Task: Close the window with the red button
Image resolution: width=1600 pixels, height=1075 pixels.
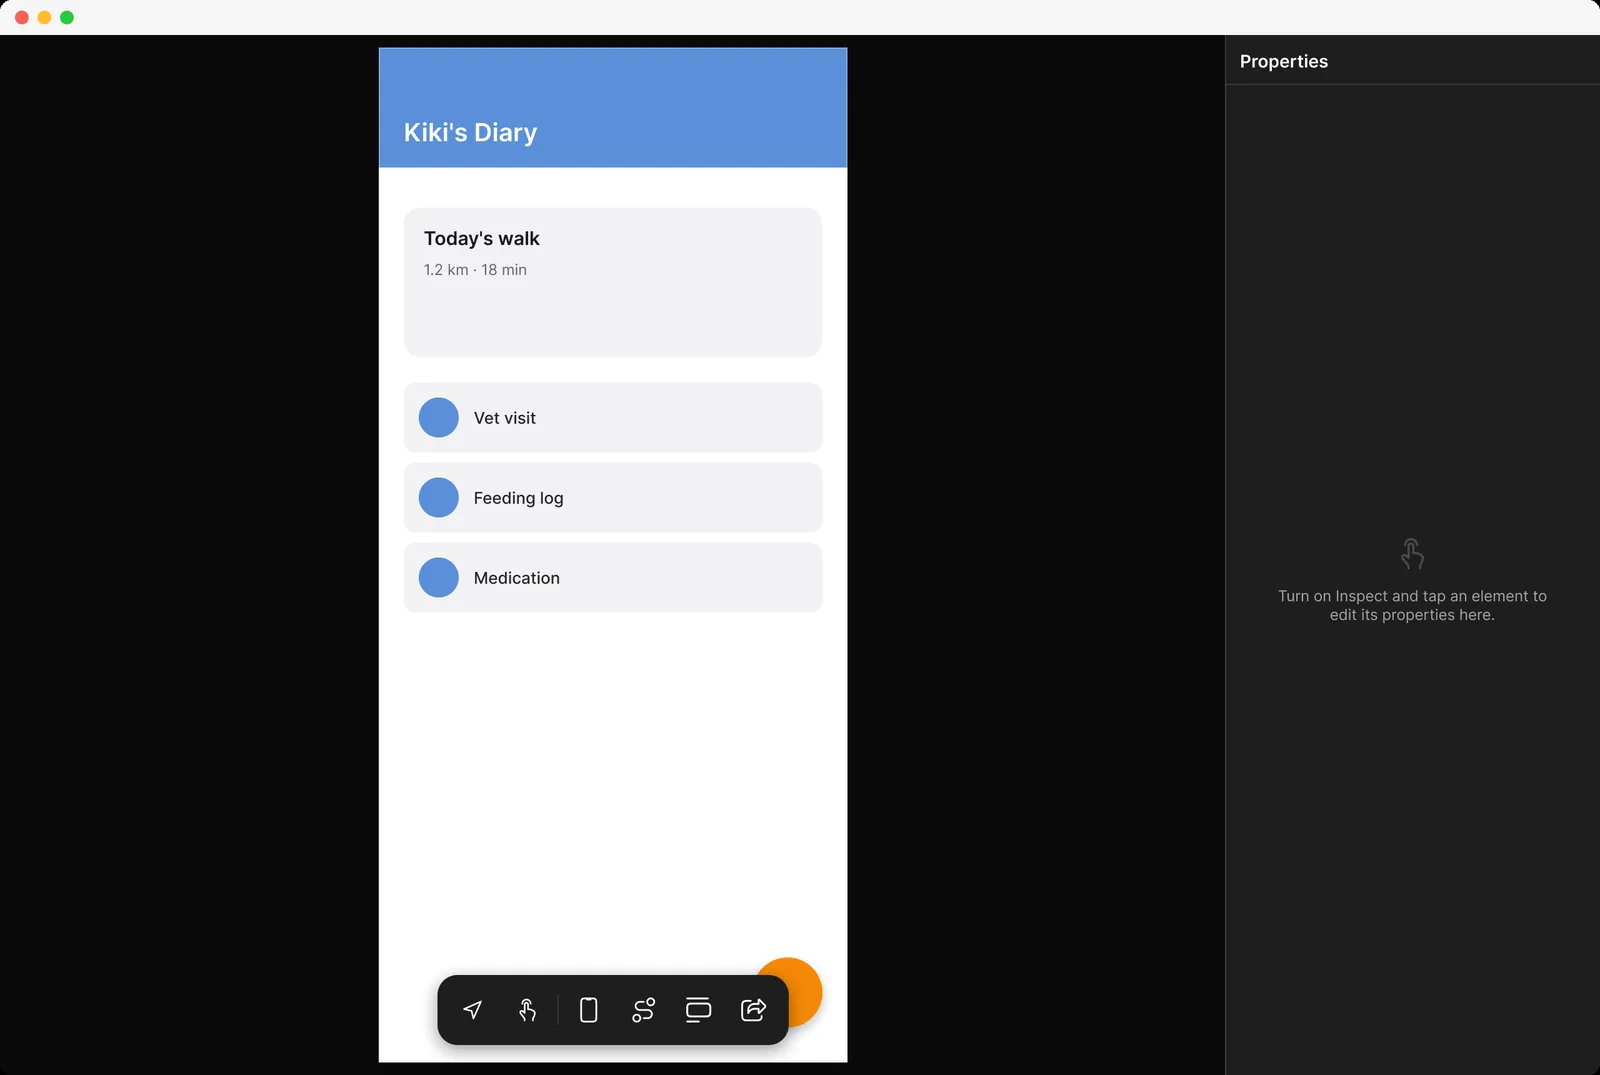Action: tap(22, 17)
